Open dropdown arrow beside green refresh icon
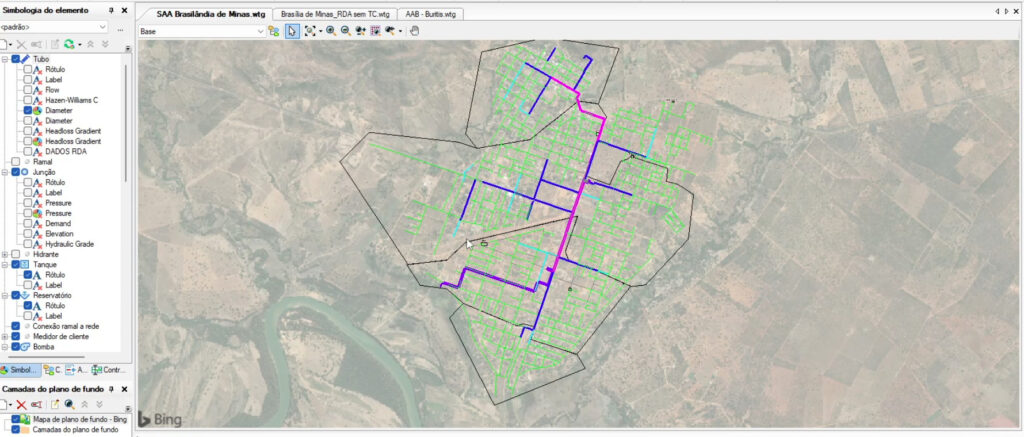The width and height of the screenshot is (1024, 437). 80,44
